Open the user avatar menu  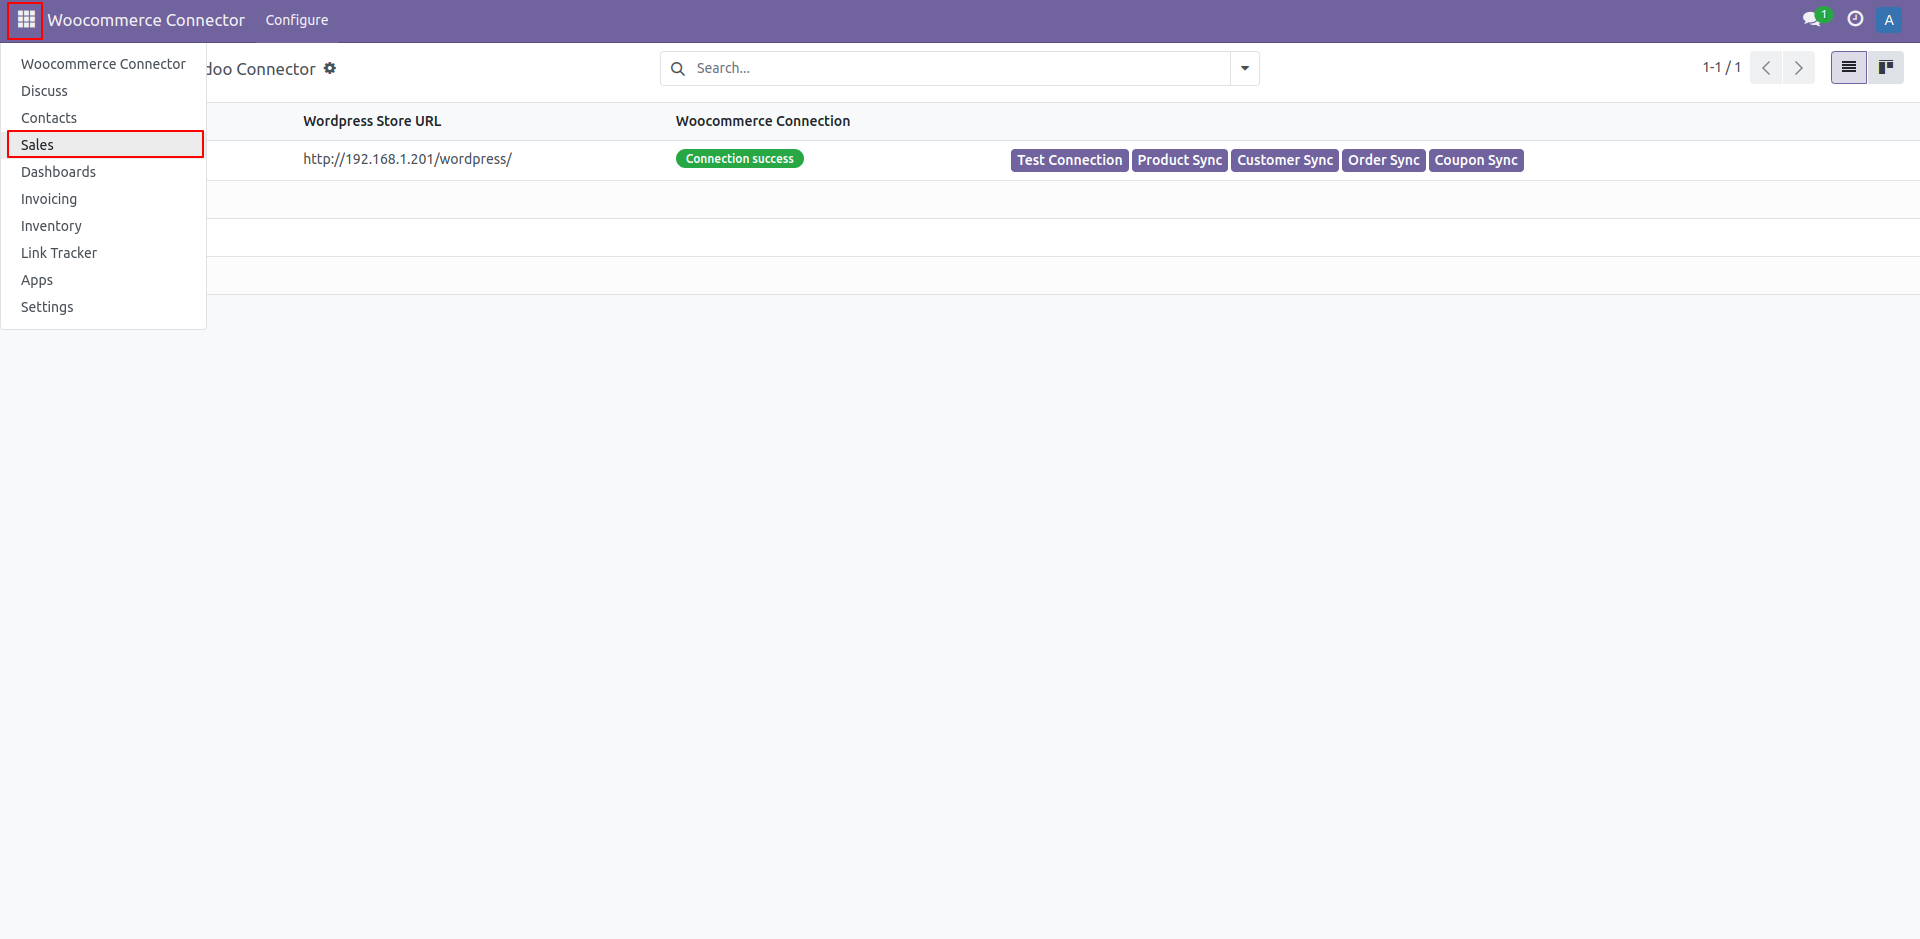[x=1889, y=20]
